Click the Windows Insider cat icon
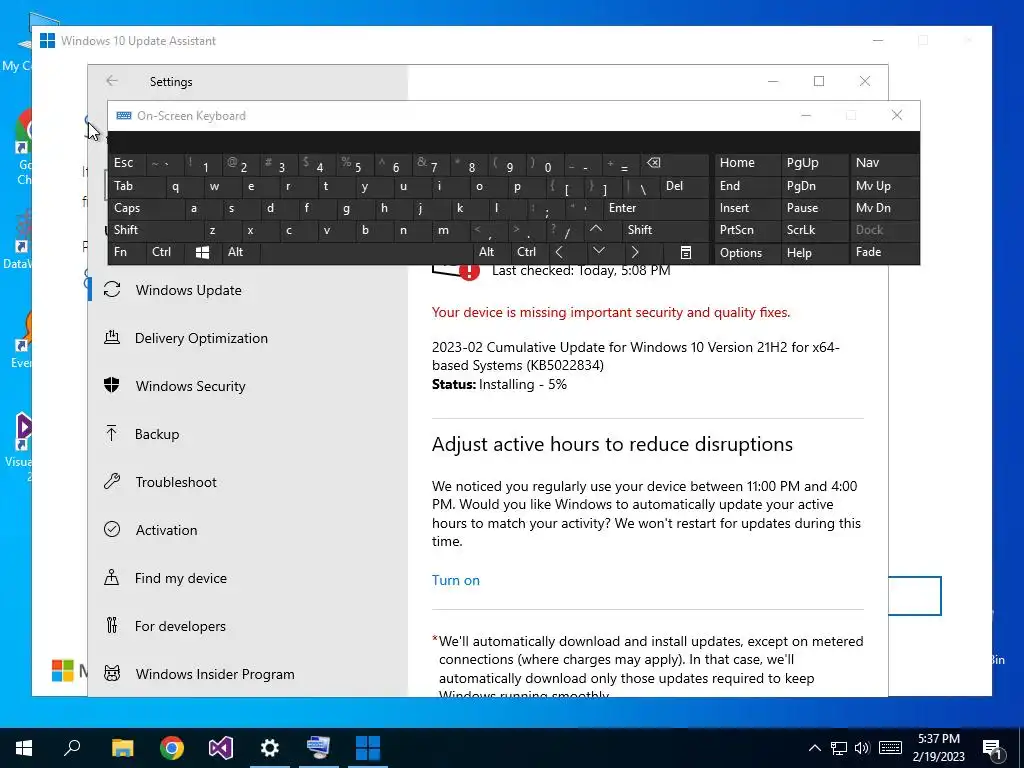 tap(112, 673)
